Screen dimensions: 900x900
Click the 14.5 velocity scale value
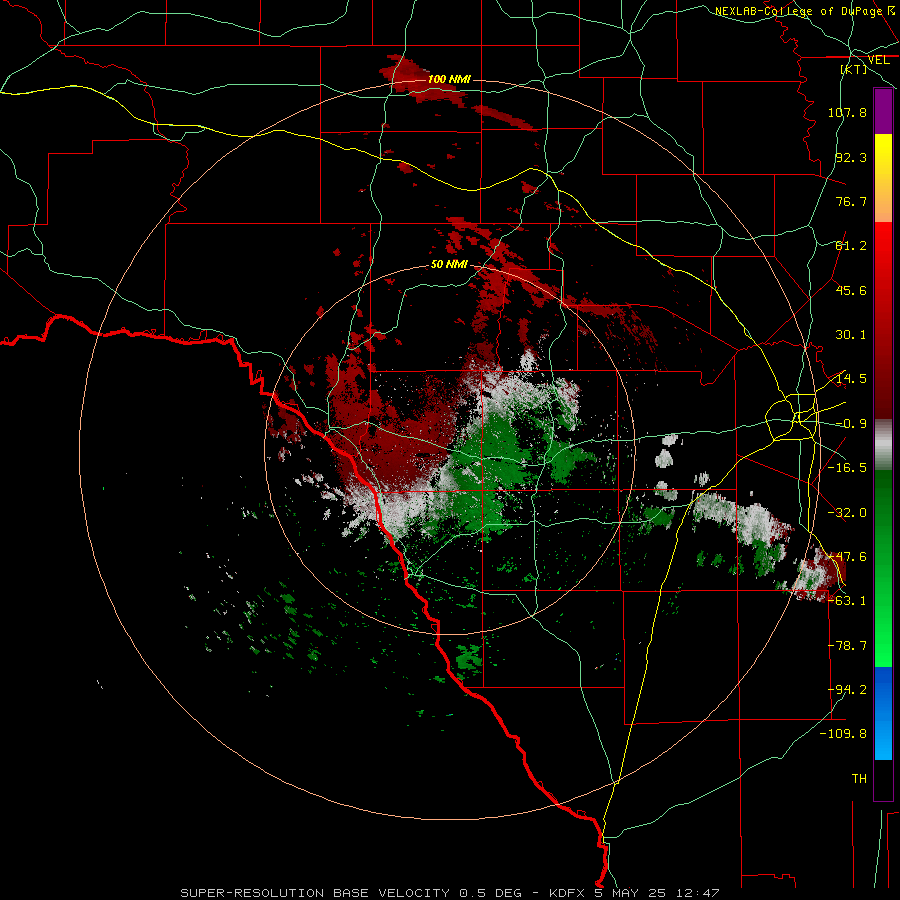851,379
